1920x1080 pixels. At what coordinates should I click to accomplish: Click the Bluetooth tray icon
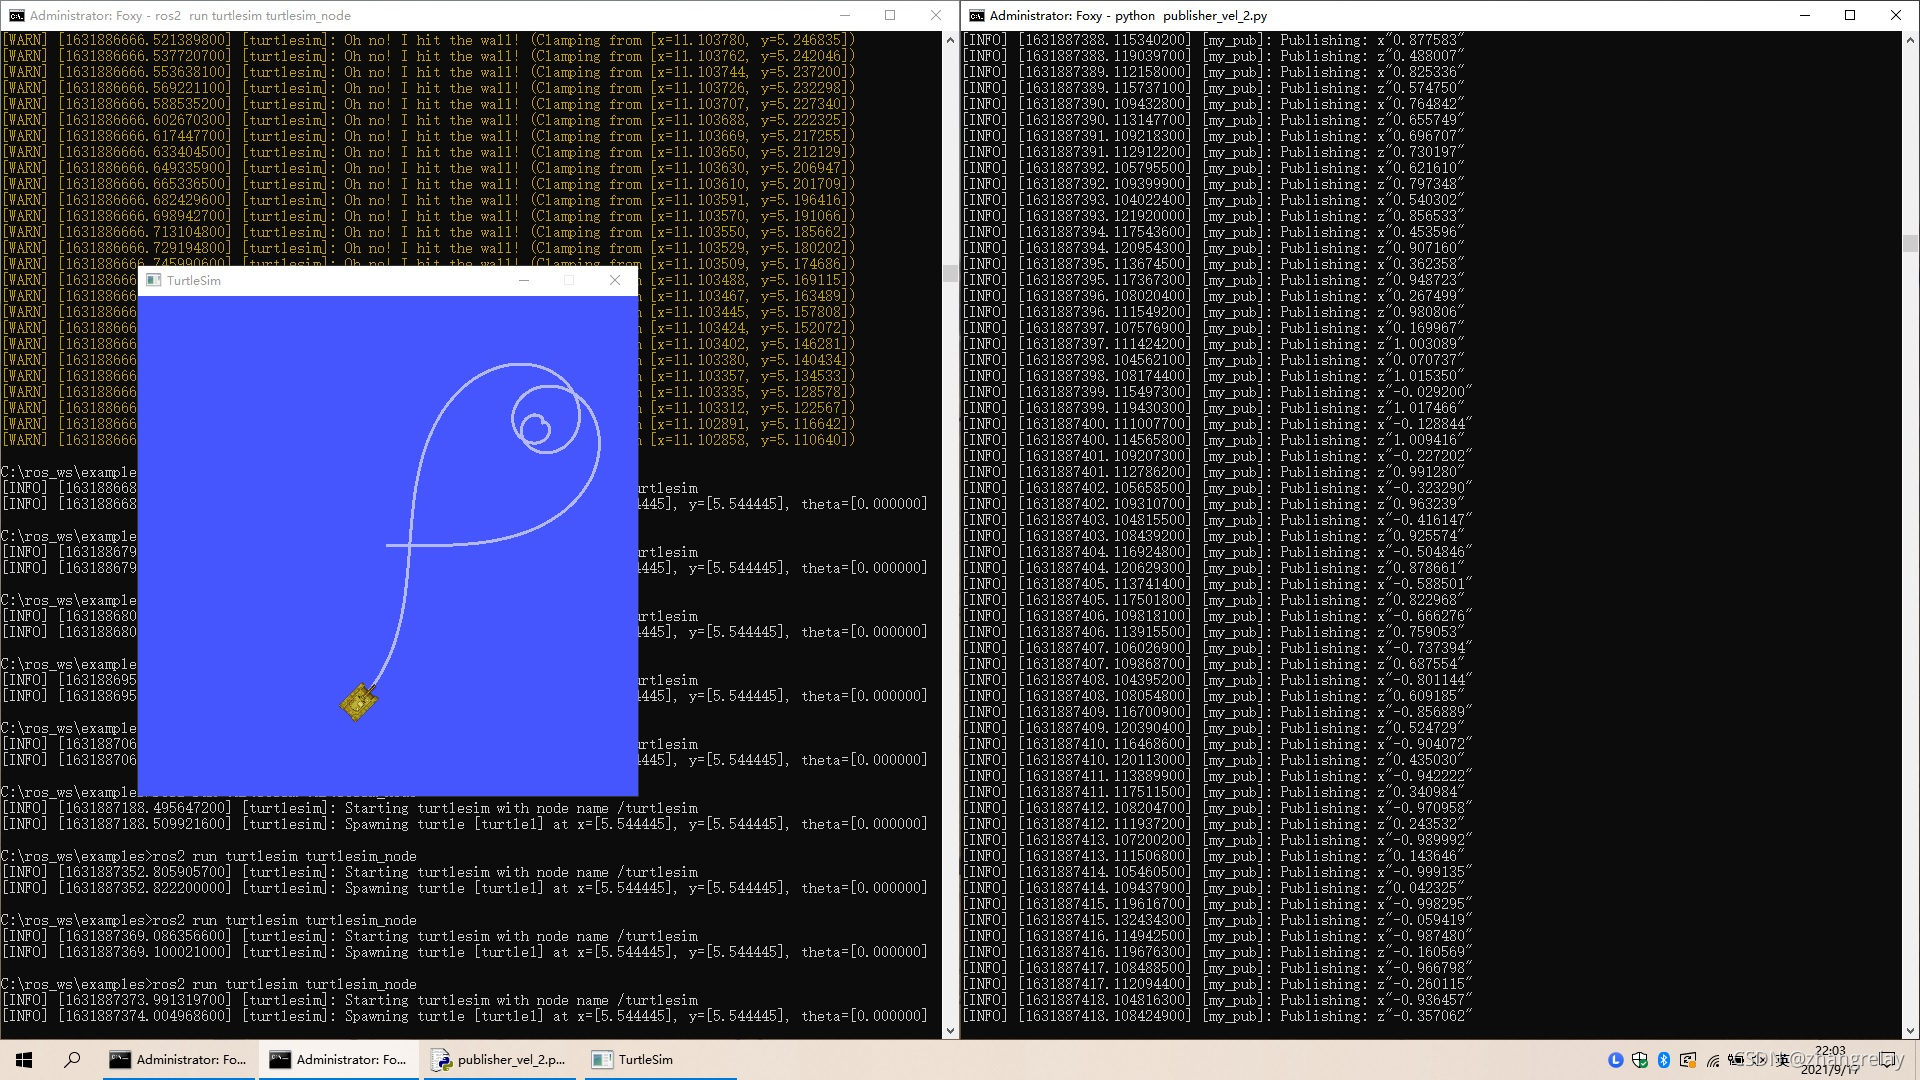1664,1060
